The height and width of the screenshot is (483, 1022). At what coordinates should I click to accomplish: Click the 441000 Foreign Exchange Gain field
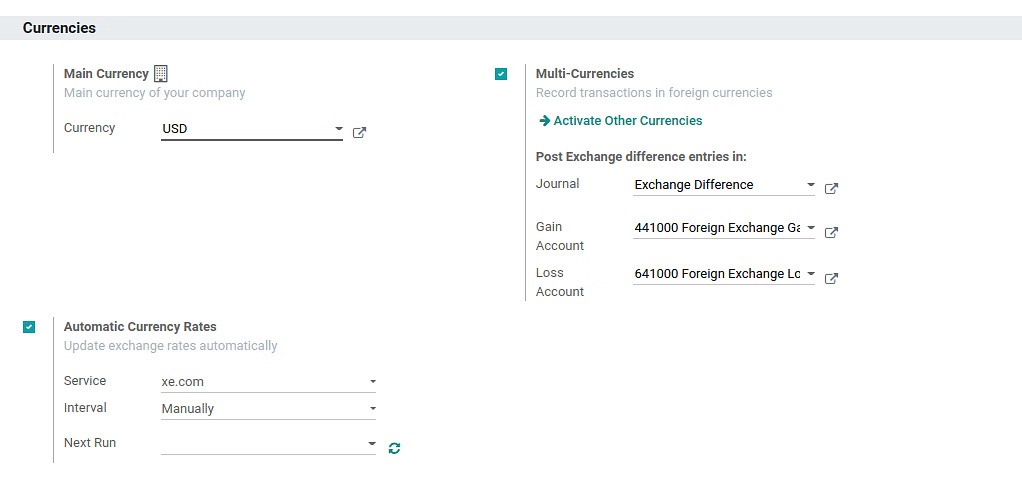coord(717,228)
